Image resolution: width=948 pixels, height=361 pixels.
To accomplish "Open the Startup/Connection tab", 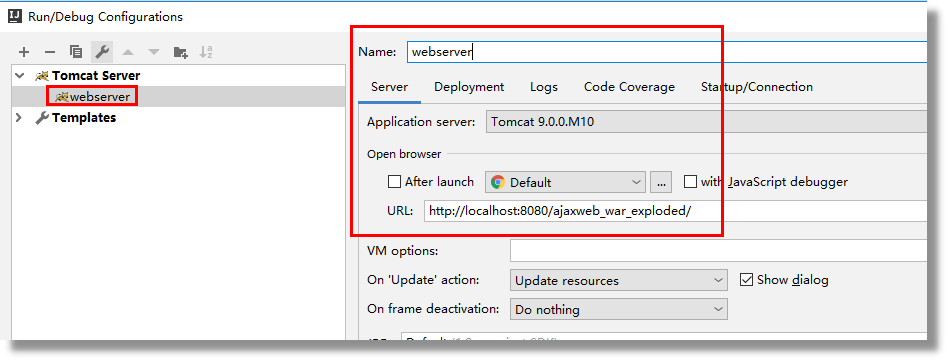I will 756,87.
